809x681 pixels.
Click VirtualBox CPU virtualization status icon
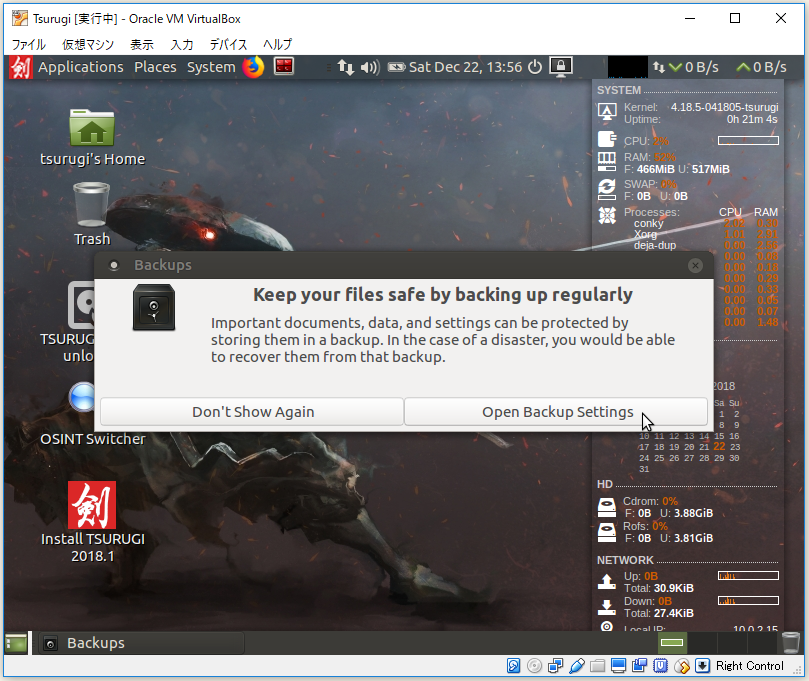pyautogui.click(x=660, y=666)
